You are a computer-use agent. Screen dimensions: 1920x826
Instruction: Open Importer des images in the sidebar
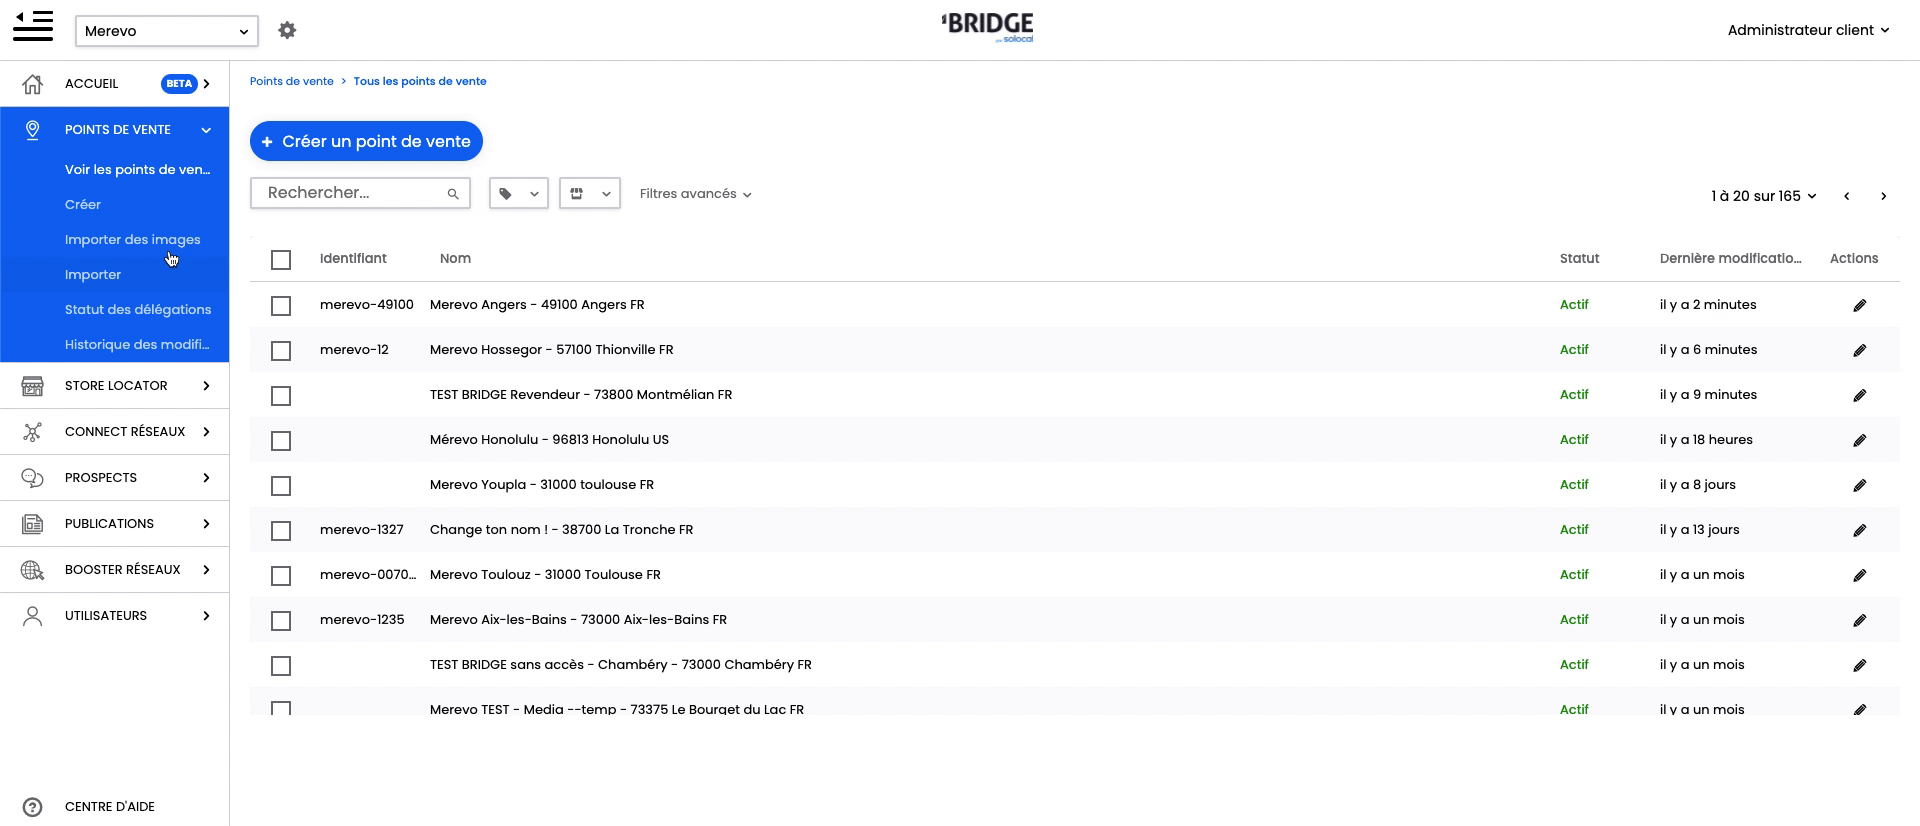tap(132, 240)
